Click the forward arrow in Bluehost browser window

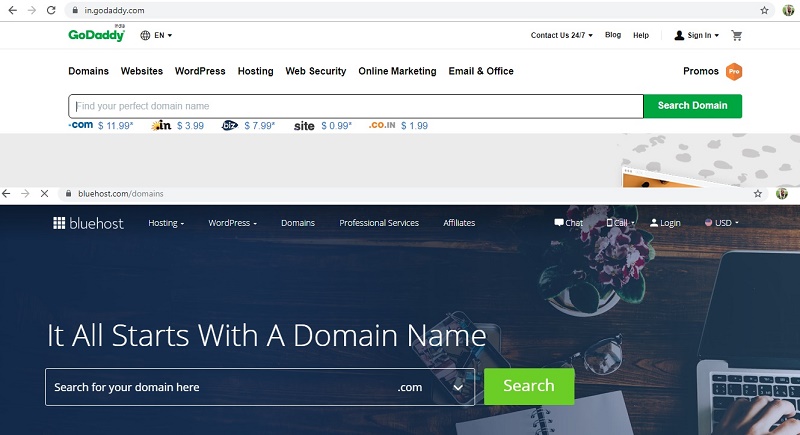click(25, 194)
